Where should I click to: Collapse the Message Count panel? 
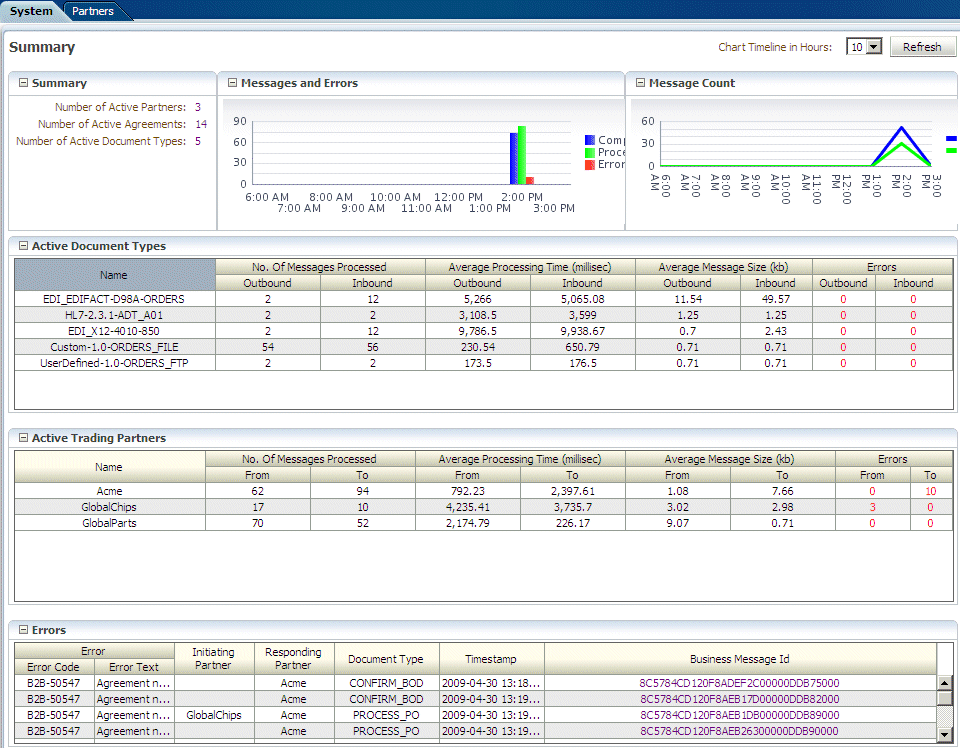pyautogui.click(x=640, y=84)
